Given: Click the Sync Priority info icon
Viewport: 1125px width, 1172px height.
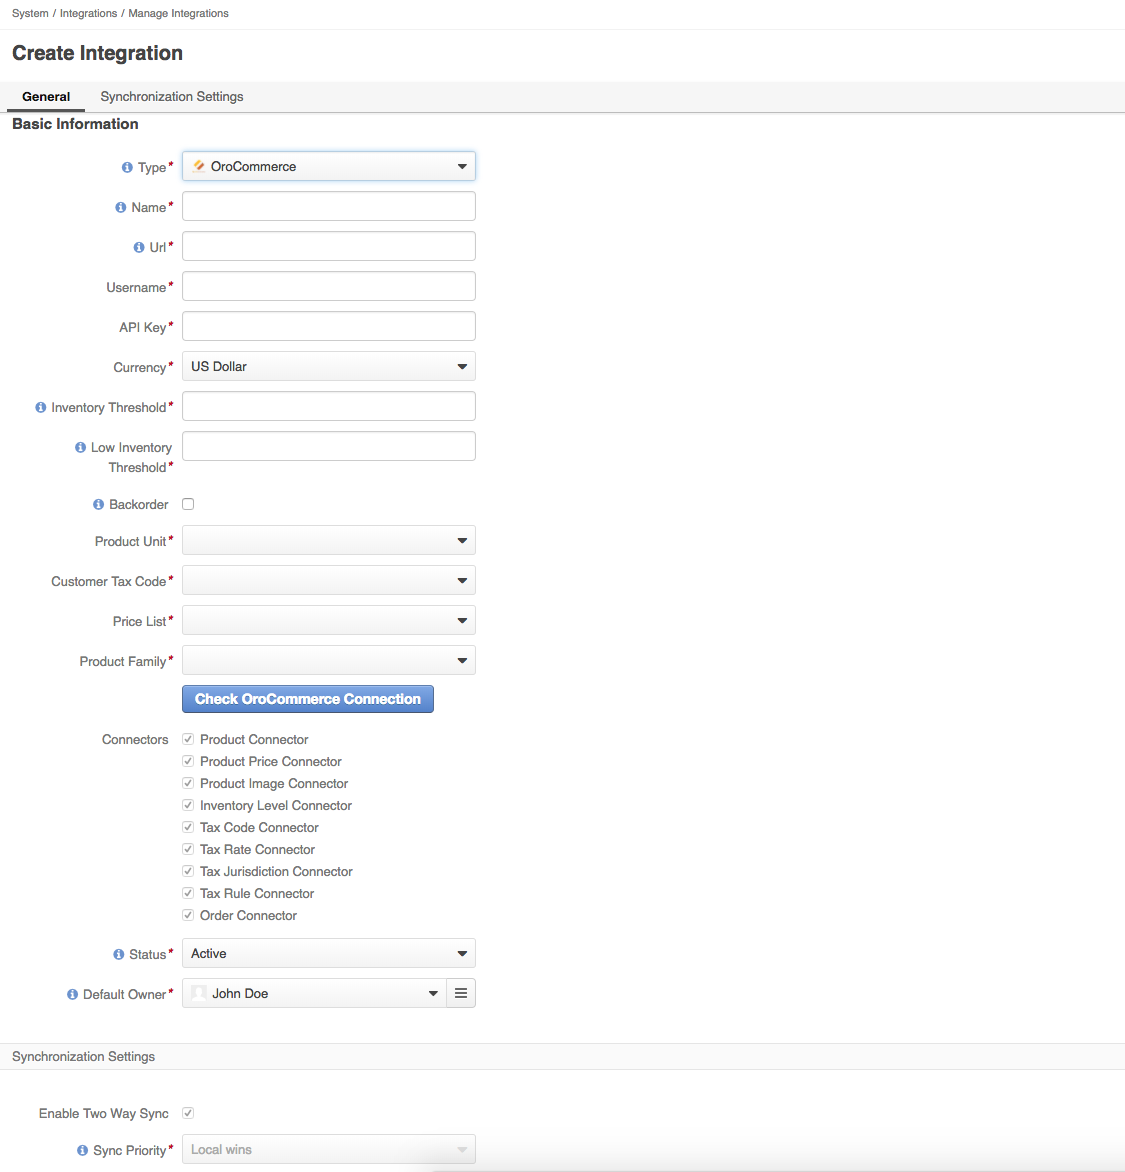Looking at the screenshot, I should (x=83, y=1151).
